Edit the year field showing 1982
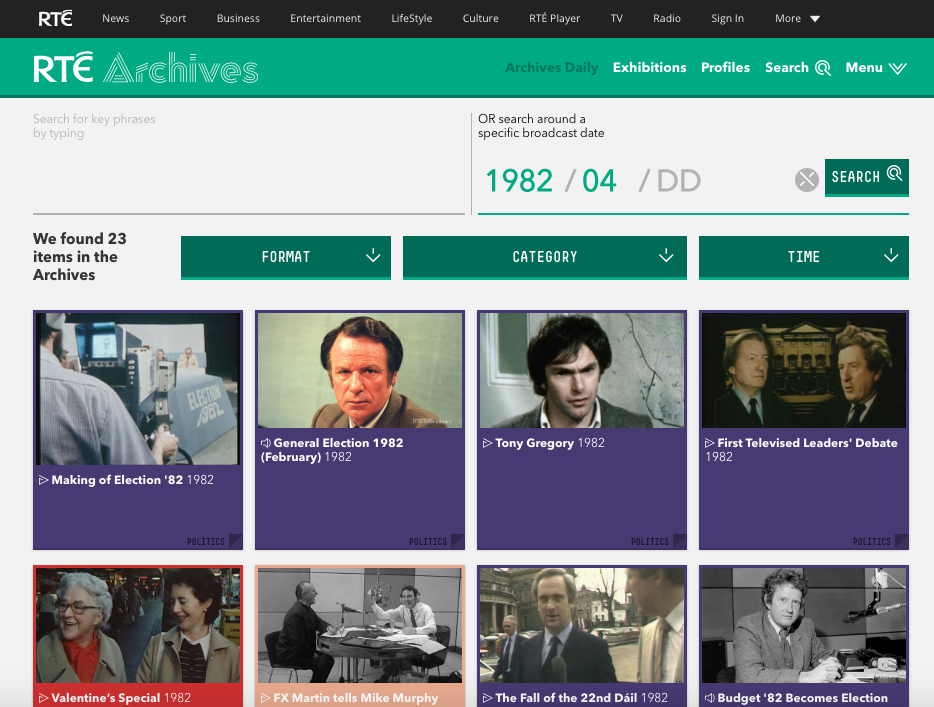 point(519,180)
